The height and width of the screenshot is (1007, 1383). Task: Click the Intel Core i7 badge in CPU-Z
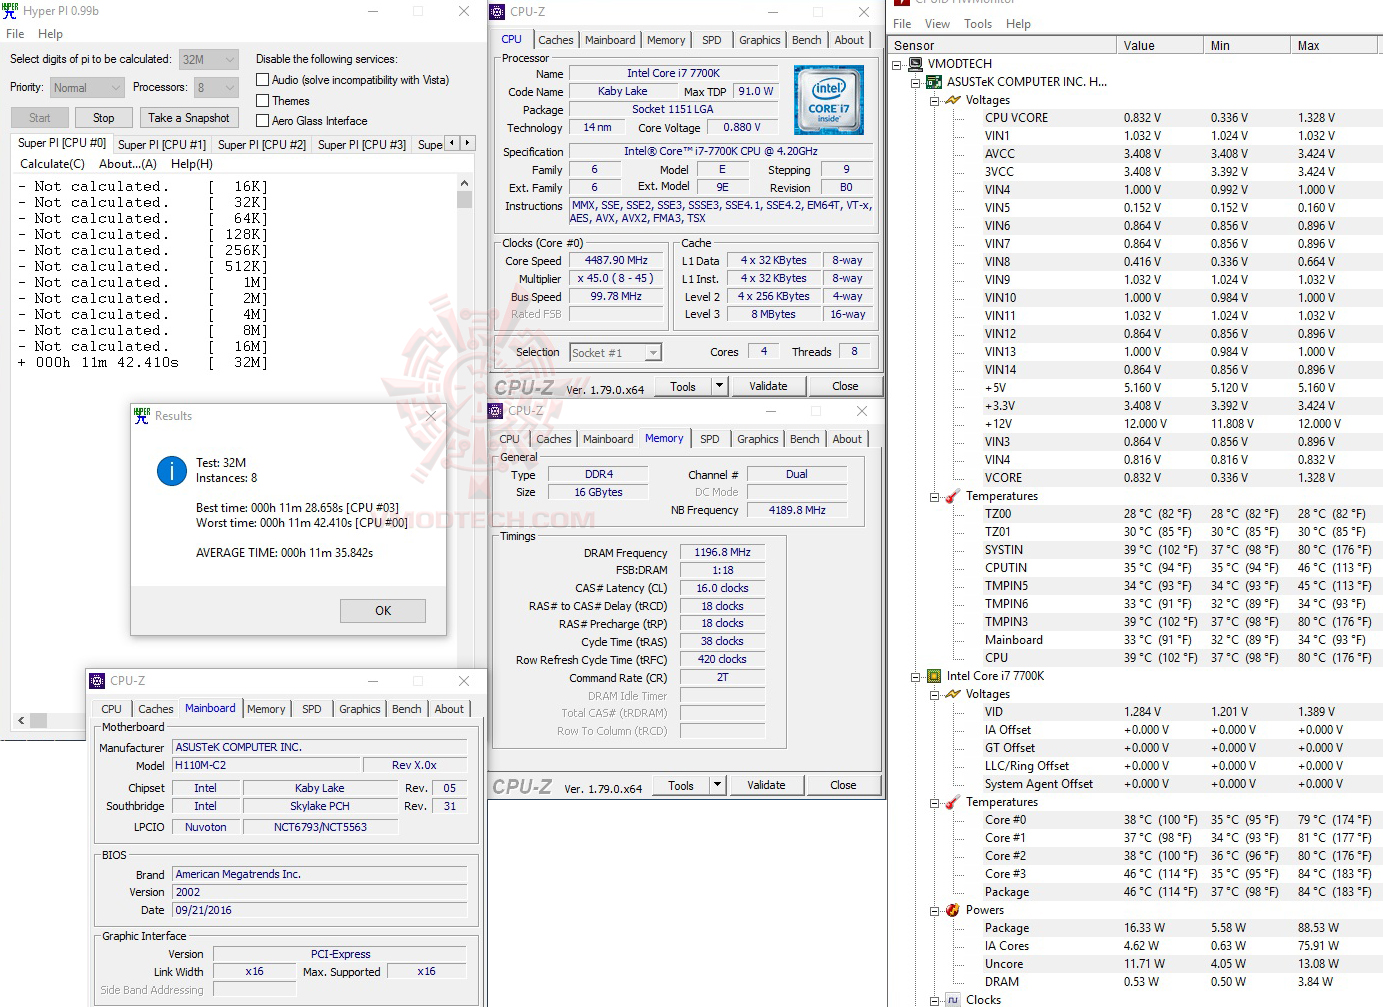(x=828, y=99)
